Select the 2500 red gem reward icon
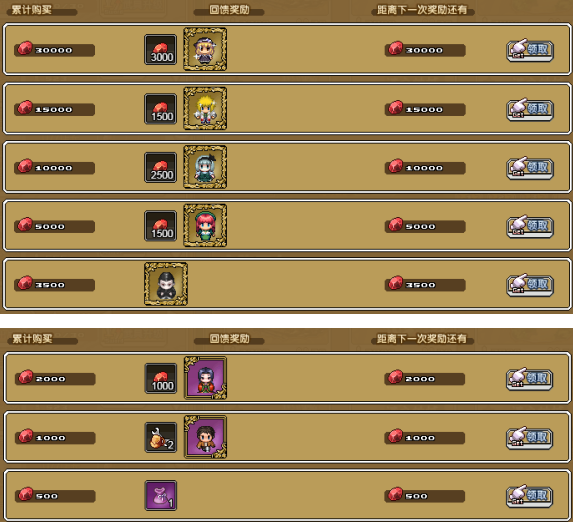This screenshot has width=573, height=522. (x=160, y=167)
